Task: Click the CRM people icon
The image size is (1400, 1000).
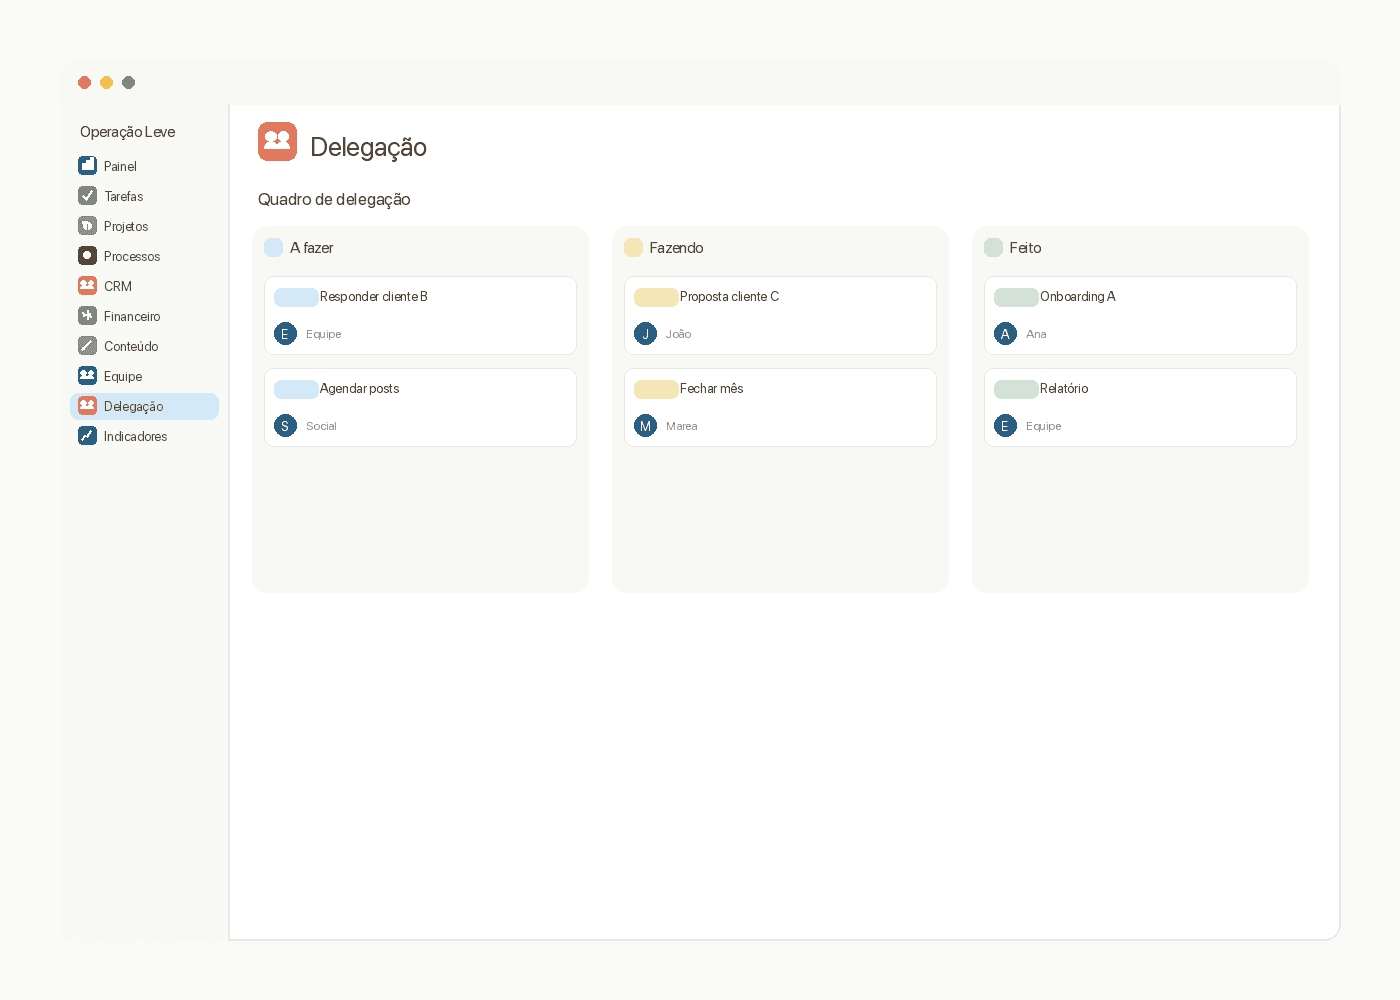Action: 88,286
